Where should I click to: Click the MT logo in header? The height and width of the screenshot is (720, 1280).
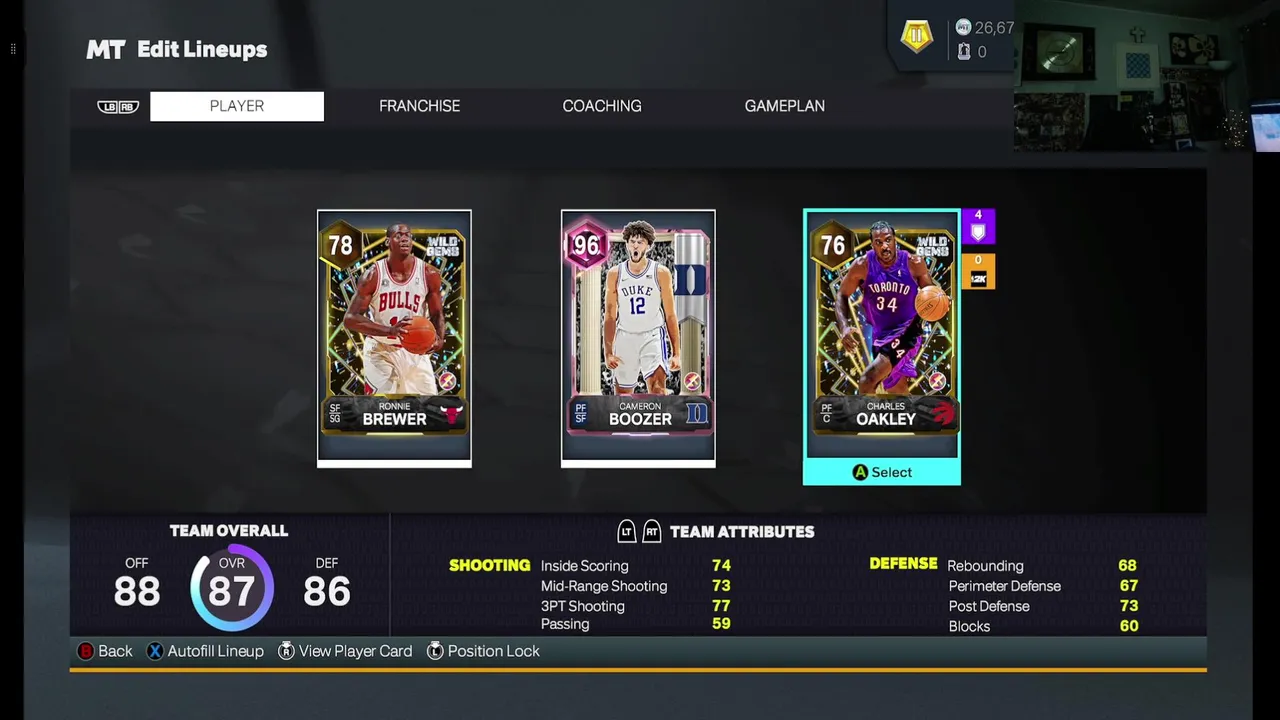coord(106,50)
